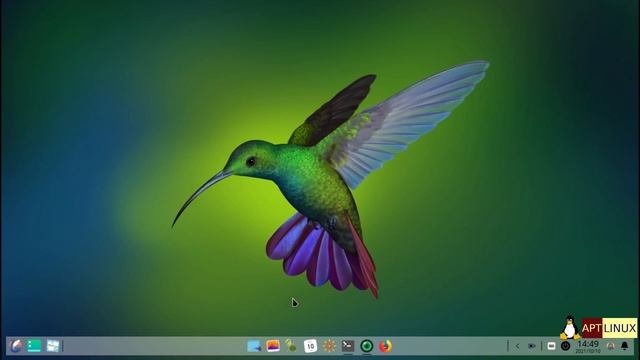Viewport: 640px width, 360px height.
Task: Open the orange image gallery app in the dock
Action: coord(273,346)
